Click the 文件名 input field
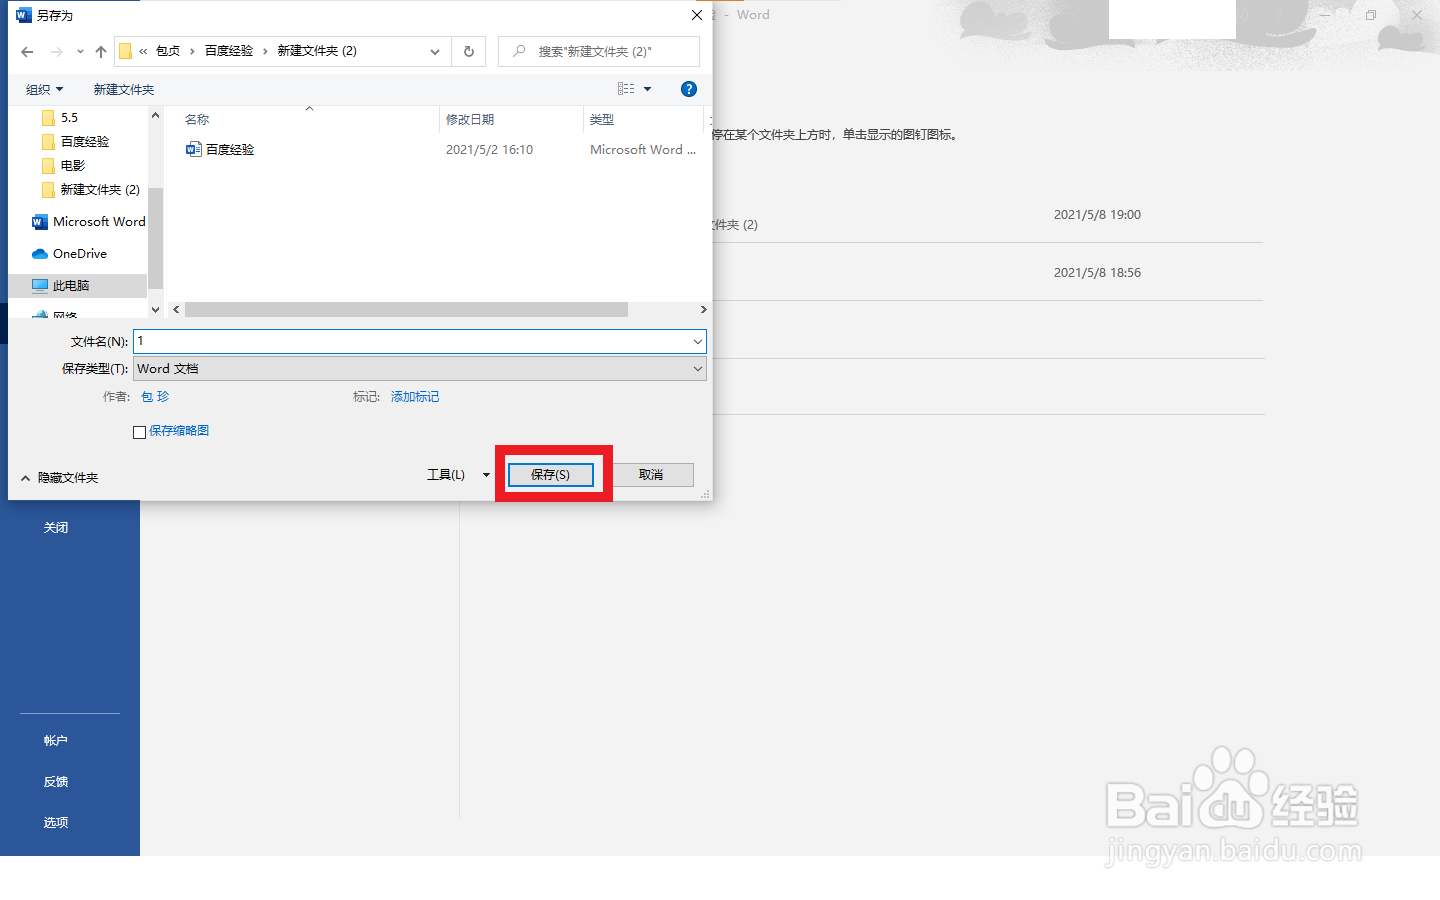This screenshot has height=900, width=1440. [411, 341]
